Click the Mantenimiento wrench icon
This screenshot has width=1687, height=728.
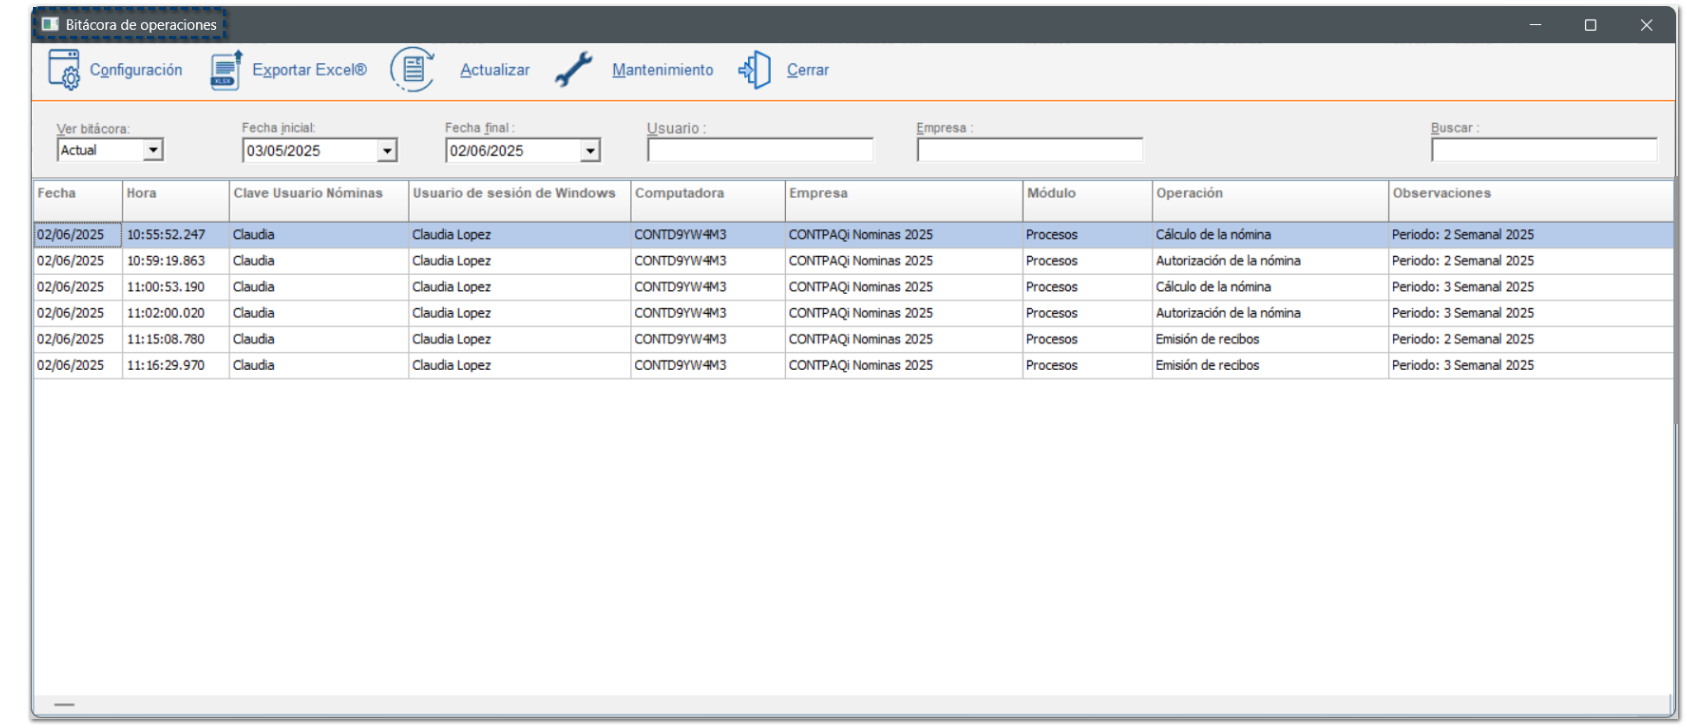(x=574, y=70)
